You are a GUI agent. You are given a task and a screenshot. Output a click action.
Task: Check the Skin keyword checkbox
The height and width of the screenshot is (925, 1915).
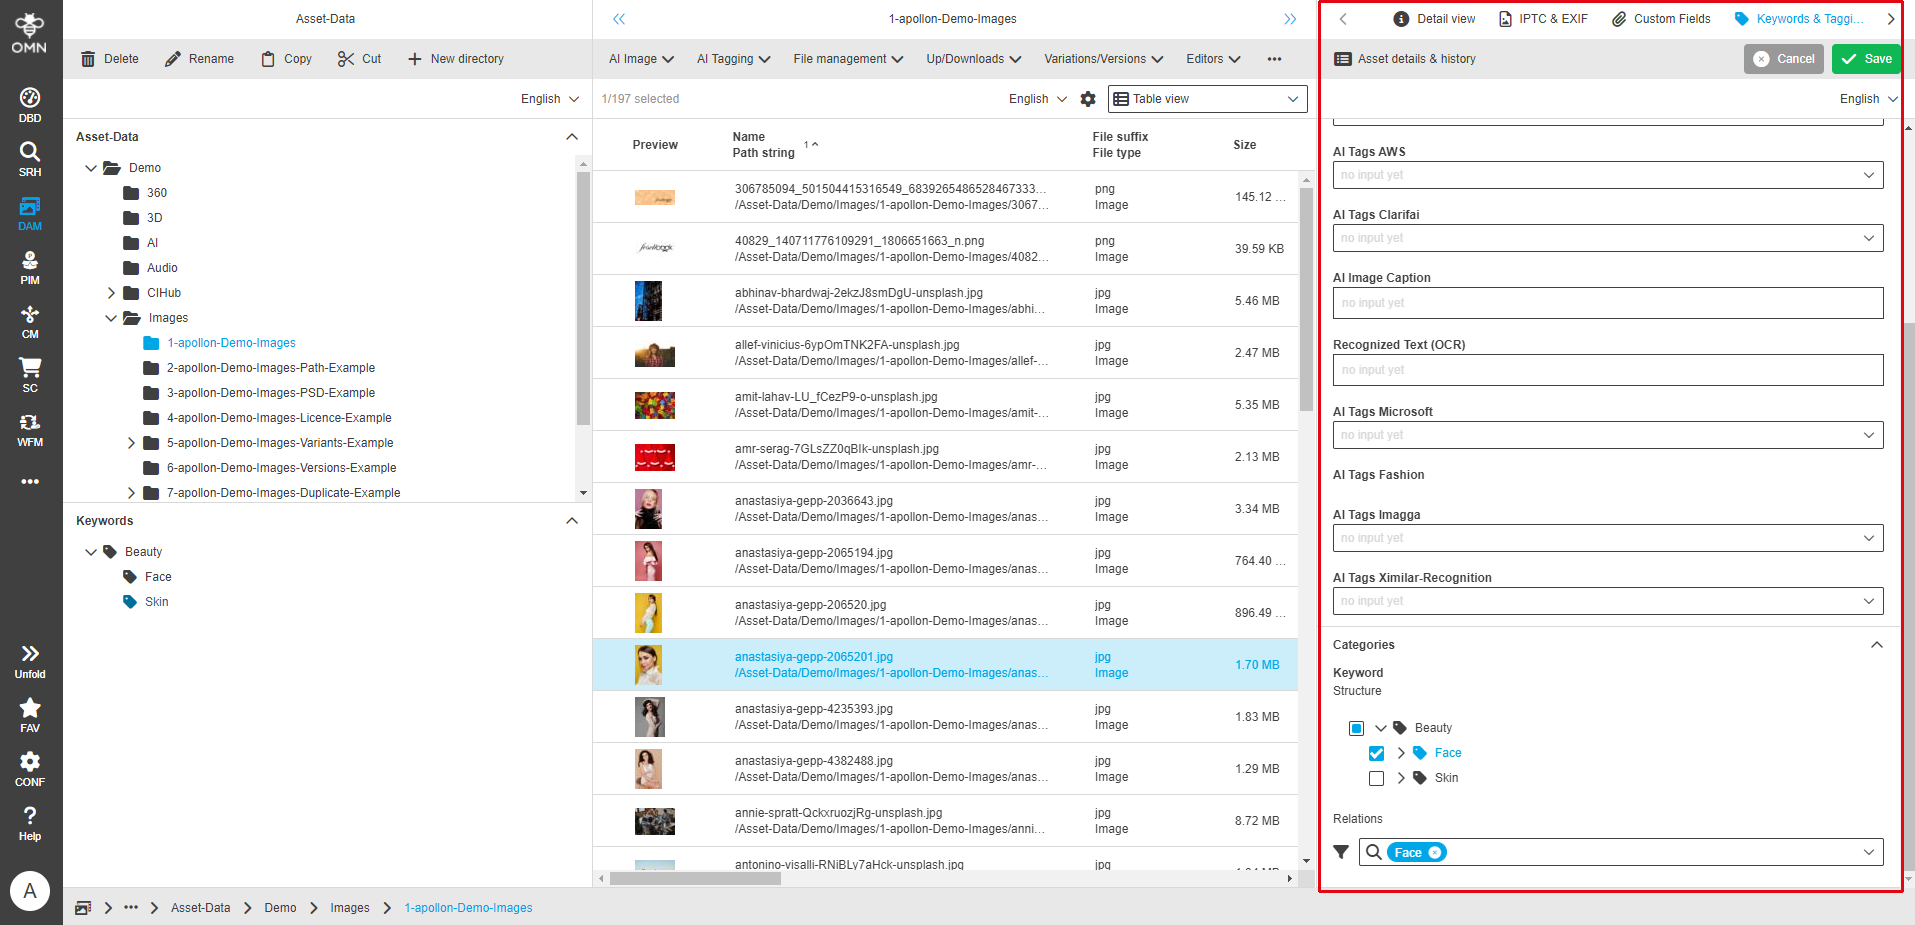pos(1376,778)
